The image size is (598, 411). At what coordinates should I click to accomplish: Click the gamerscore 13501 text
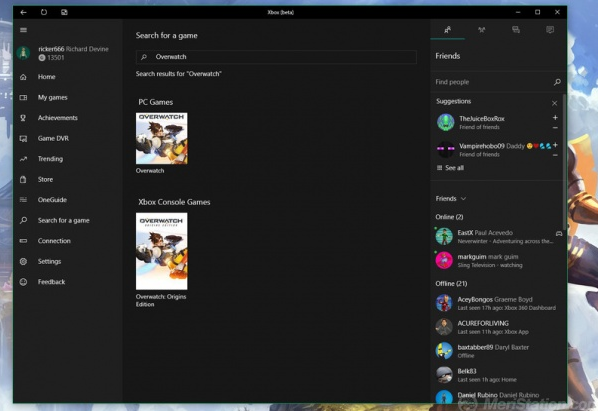56,58
